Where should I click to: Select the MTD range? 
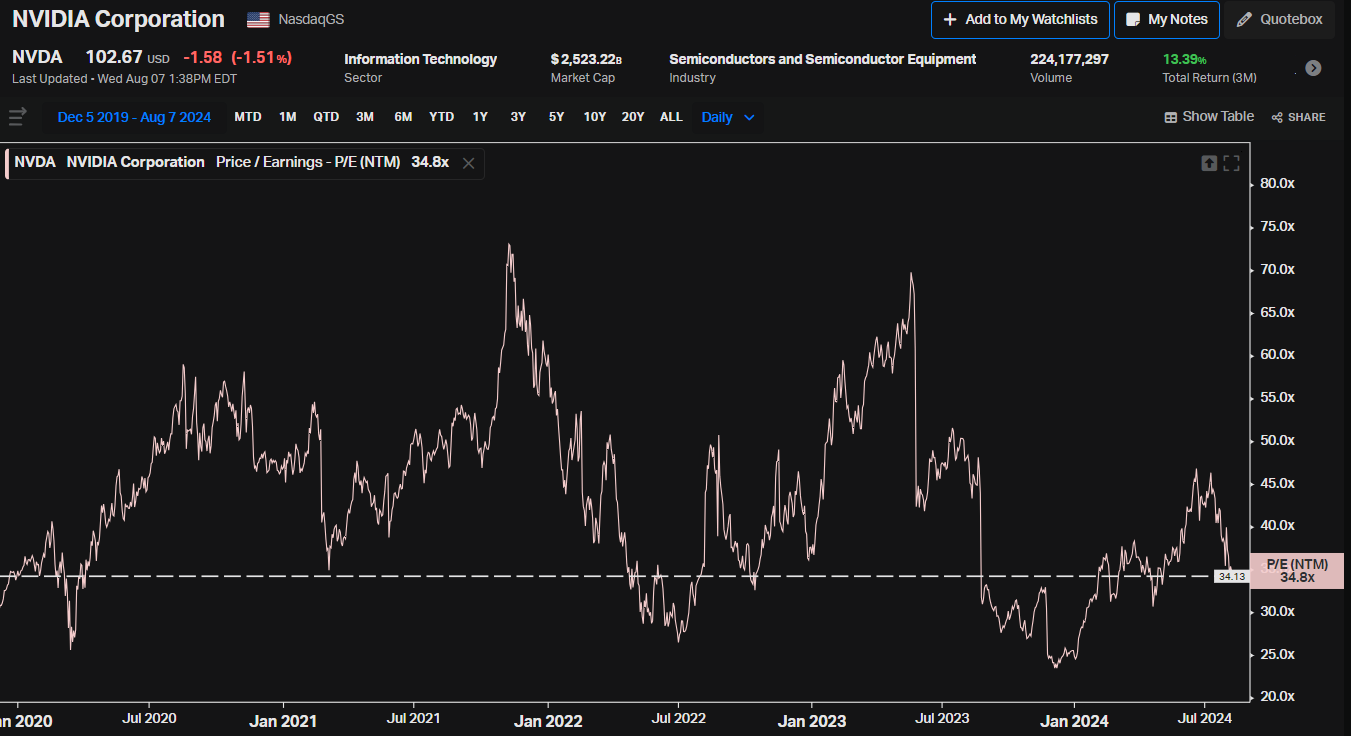(x=248, y=117)
